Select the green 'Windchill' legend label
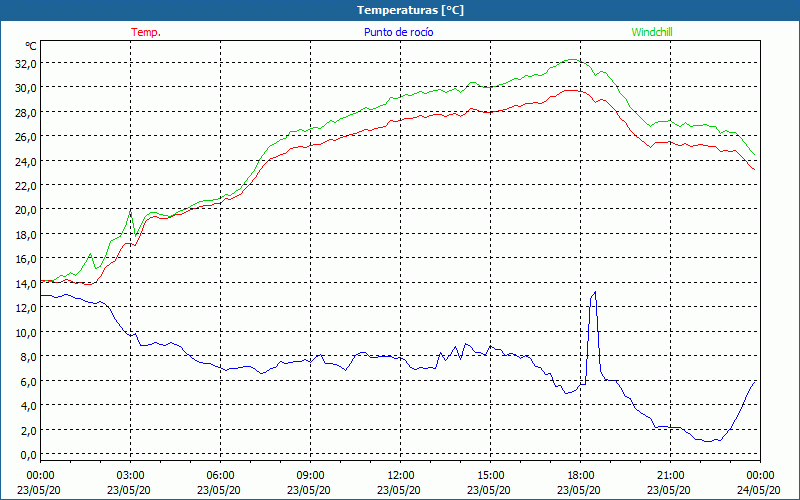This screenshot has width=800, height=500. click(x=652, y=32)
